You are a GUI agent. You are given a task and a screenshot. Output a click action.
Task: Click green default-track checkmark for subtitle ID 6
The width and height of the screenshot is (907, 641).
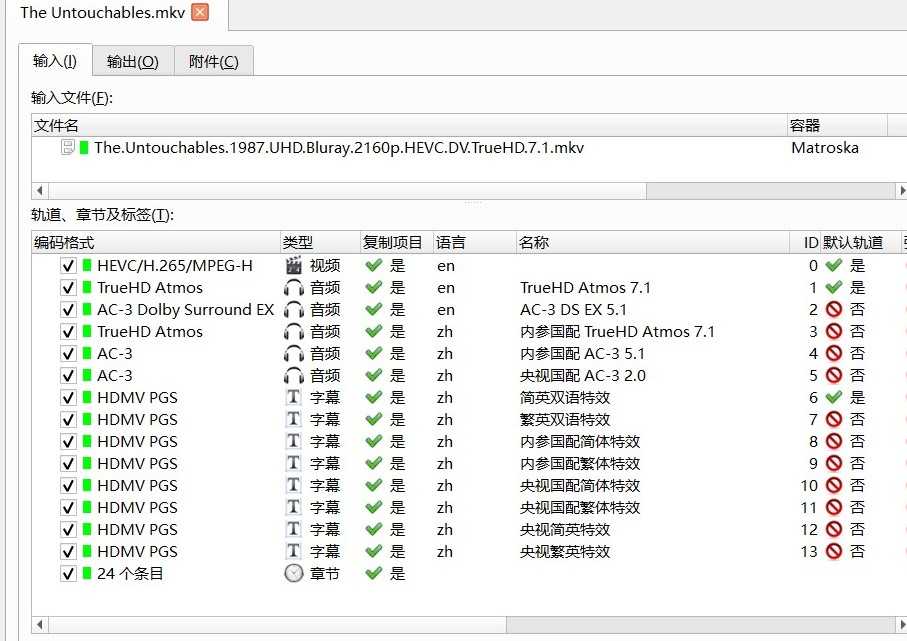834,397
